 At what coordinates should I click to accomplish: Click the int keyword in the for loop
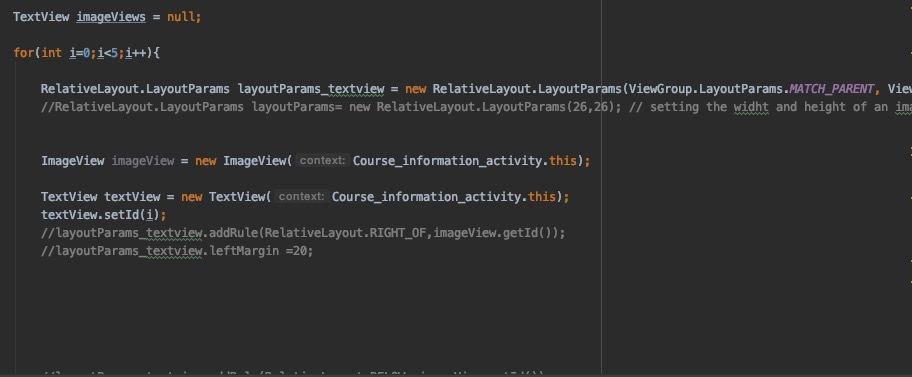tap(51, 53)
